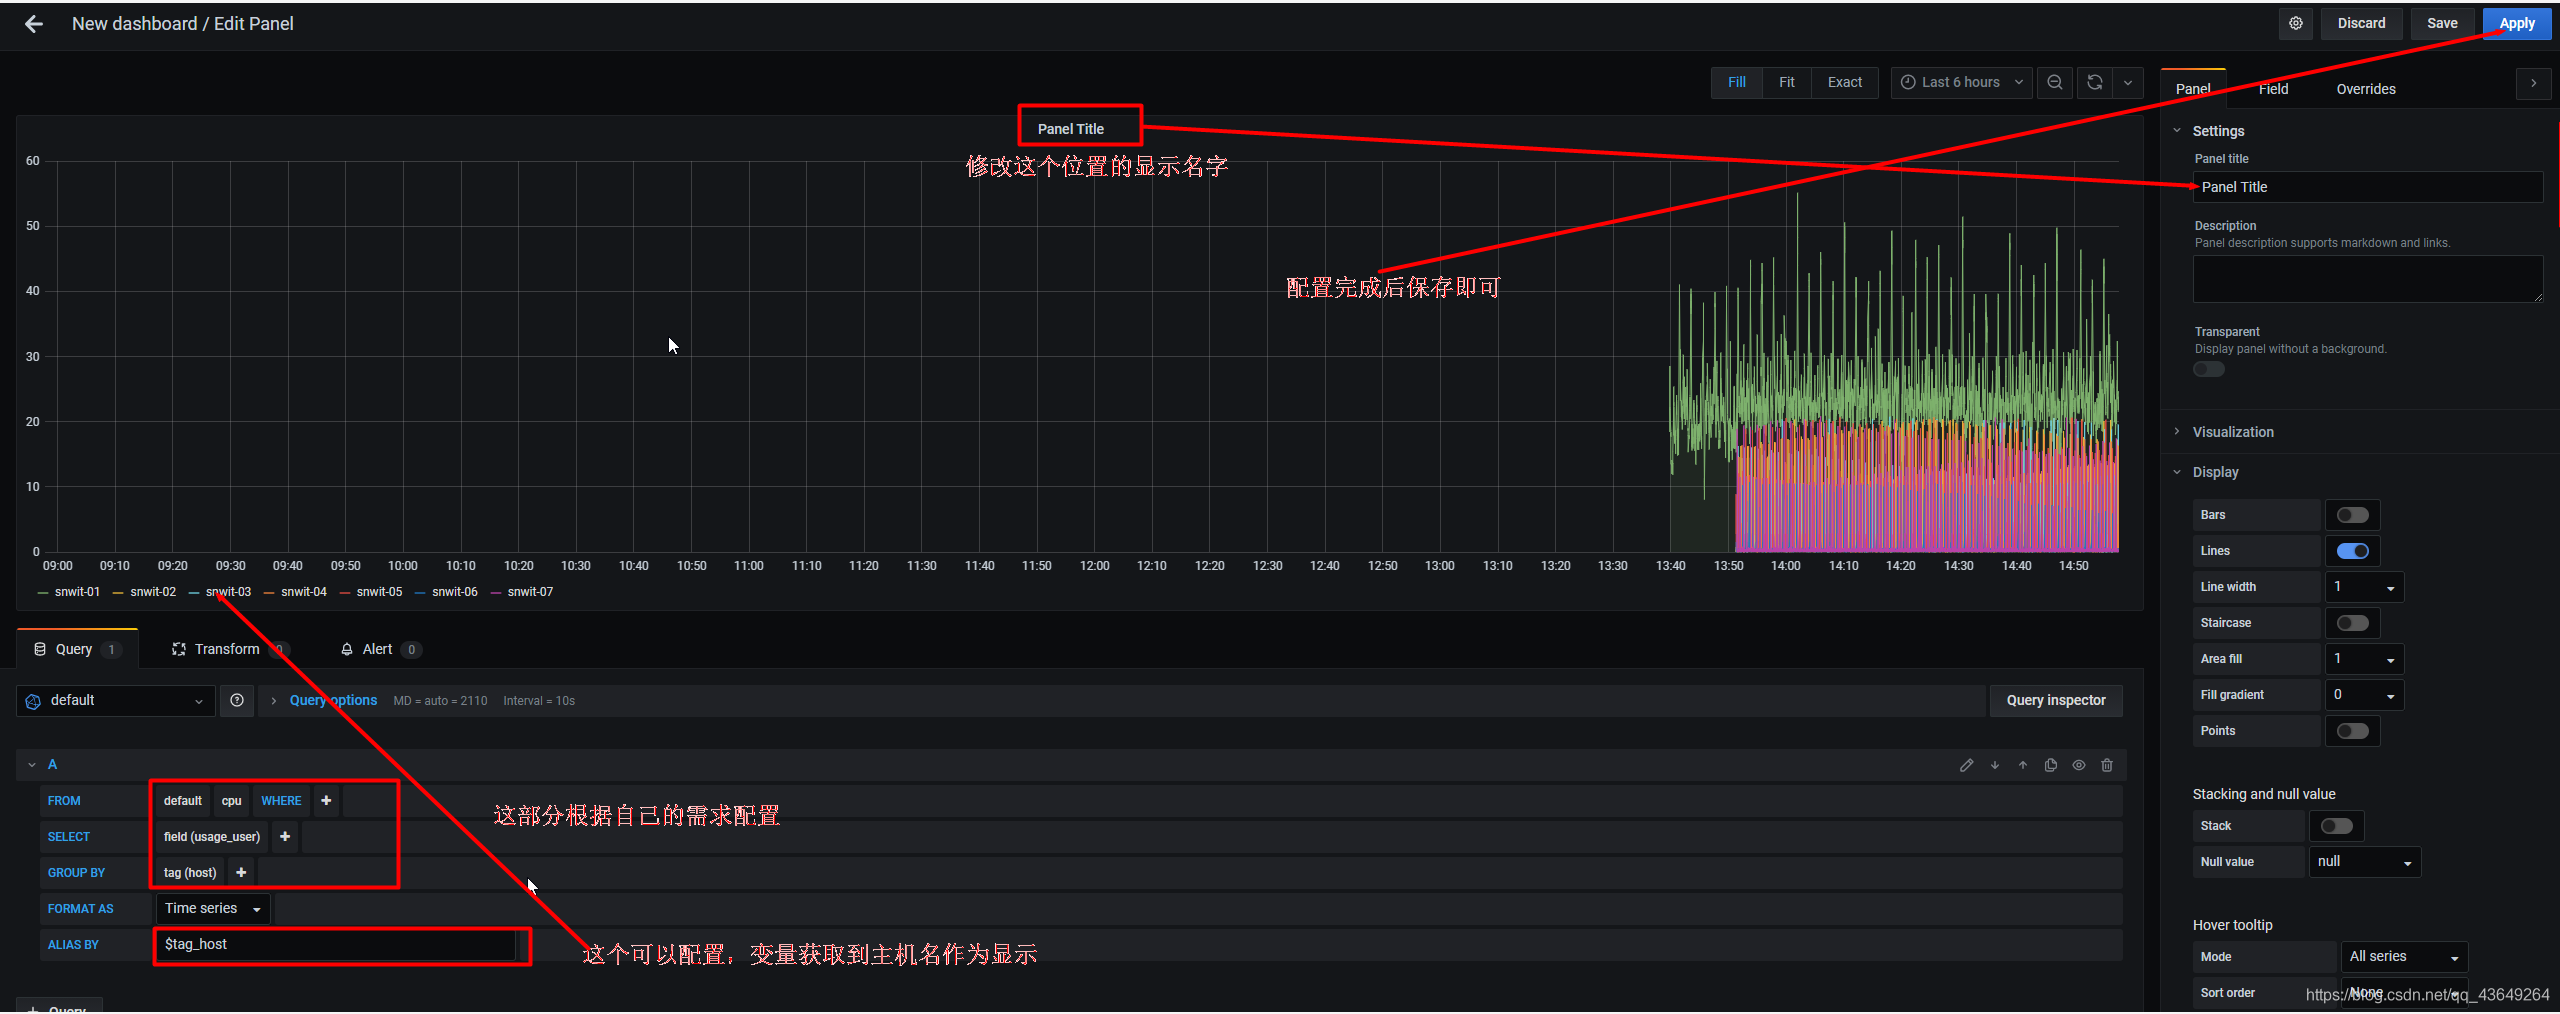Open Null value dropdown

2365,862
